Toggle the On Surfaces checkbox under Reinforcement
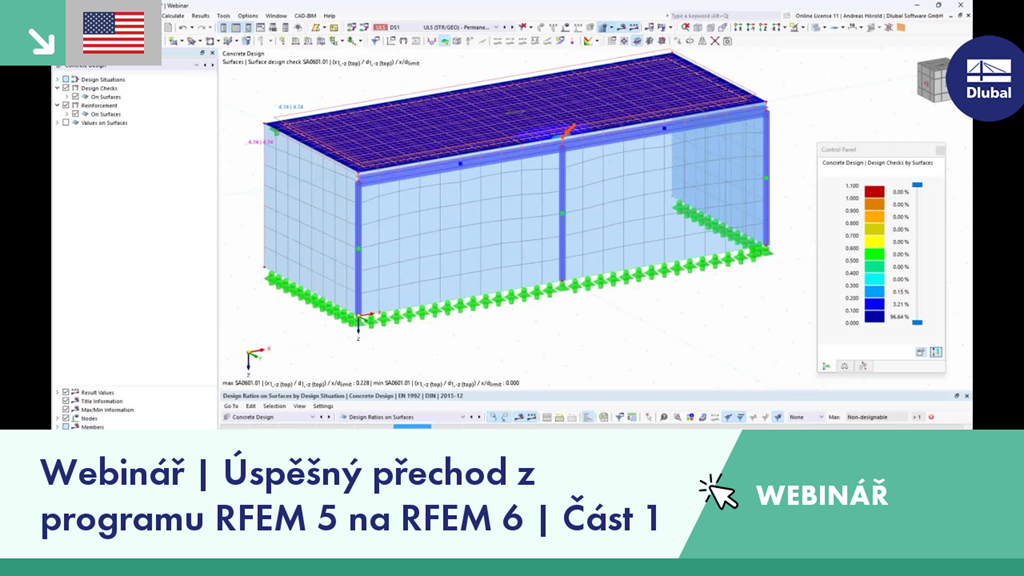 [x=75, y=114]
